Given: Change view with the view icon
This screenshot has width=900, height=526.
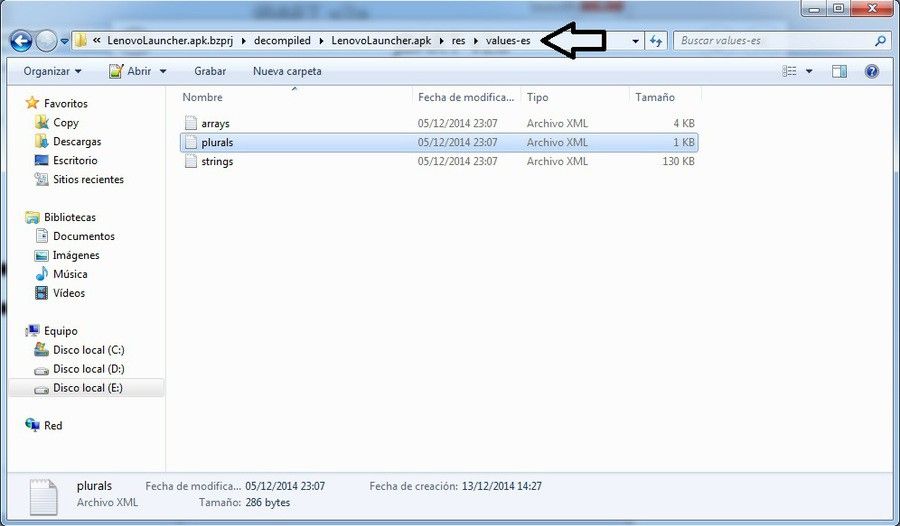Looking at the screenshot, I should pyautogui.click(x=790, y=71).
